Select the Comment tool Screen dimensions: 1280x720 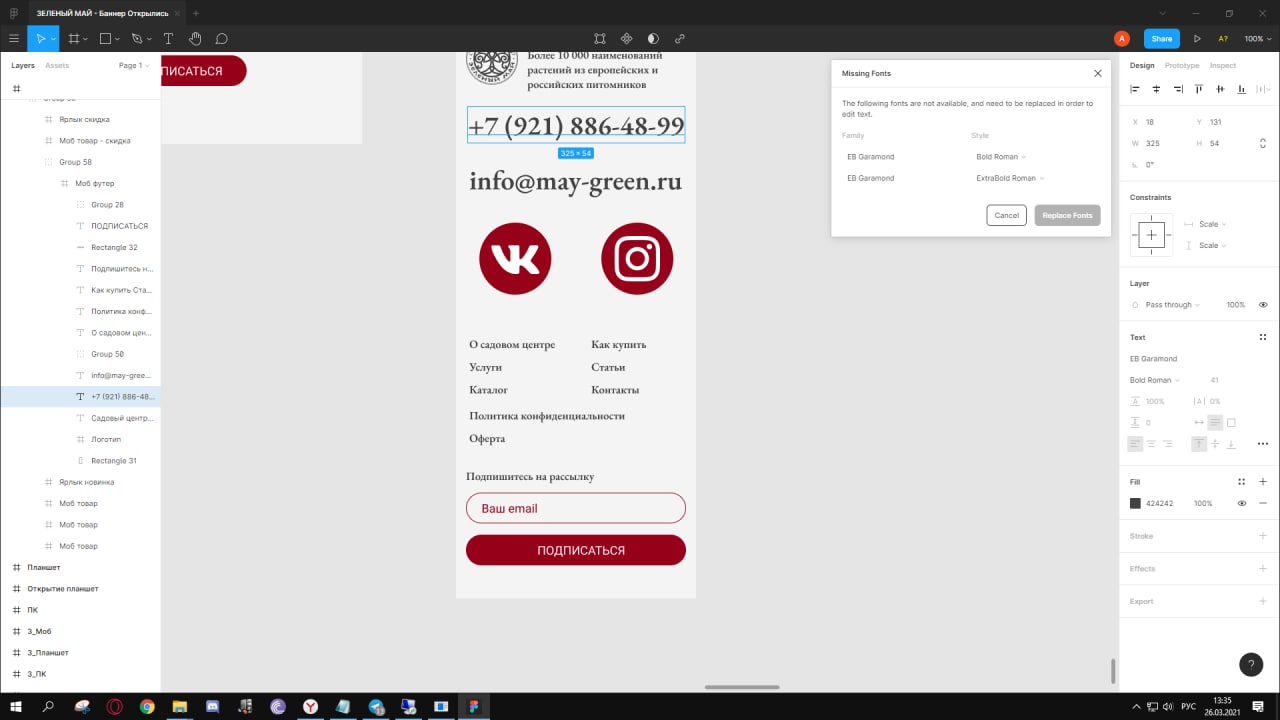(x=222, y=39)
